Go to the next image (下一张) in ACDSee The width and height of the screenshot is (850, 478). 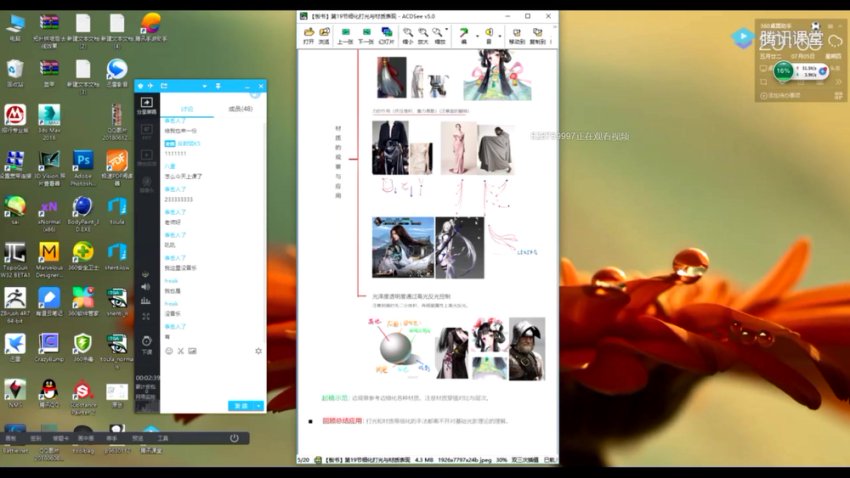(x=366, y=35)
